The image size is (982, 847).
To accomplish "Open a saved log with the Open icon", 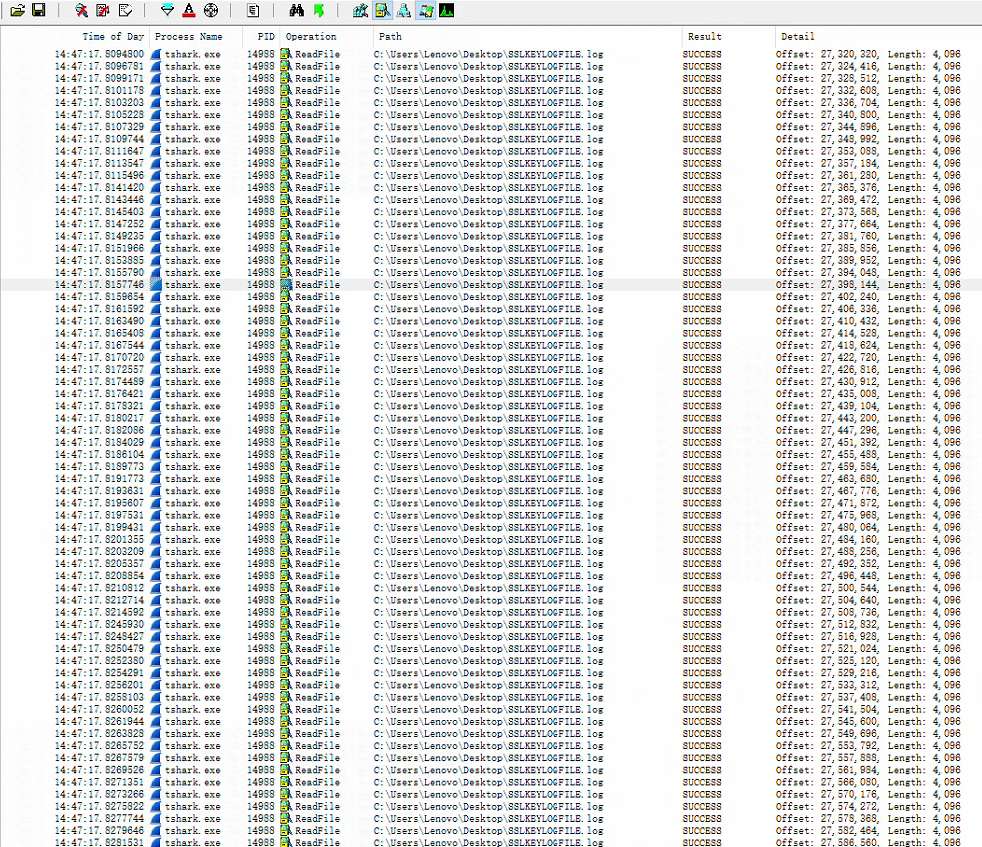I will pyautogui.click(x=17, y=11).
